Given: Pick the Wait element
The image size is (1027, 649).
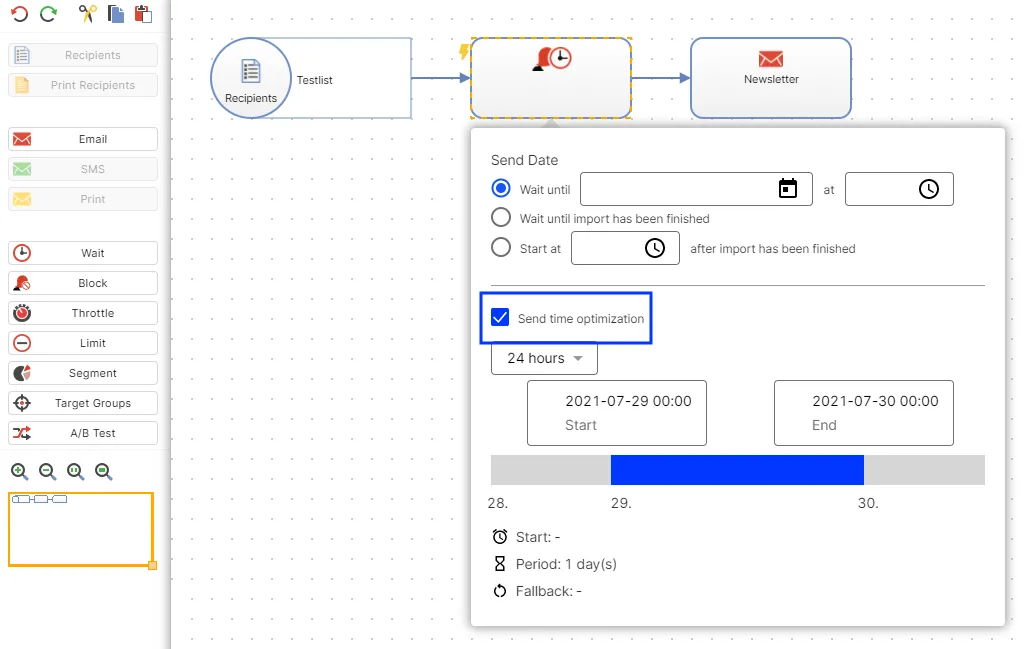Looking at the screenshot, I should coord(83,253).
